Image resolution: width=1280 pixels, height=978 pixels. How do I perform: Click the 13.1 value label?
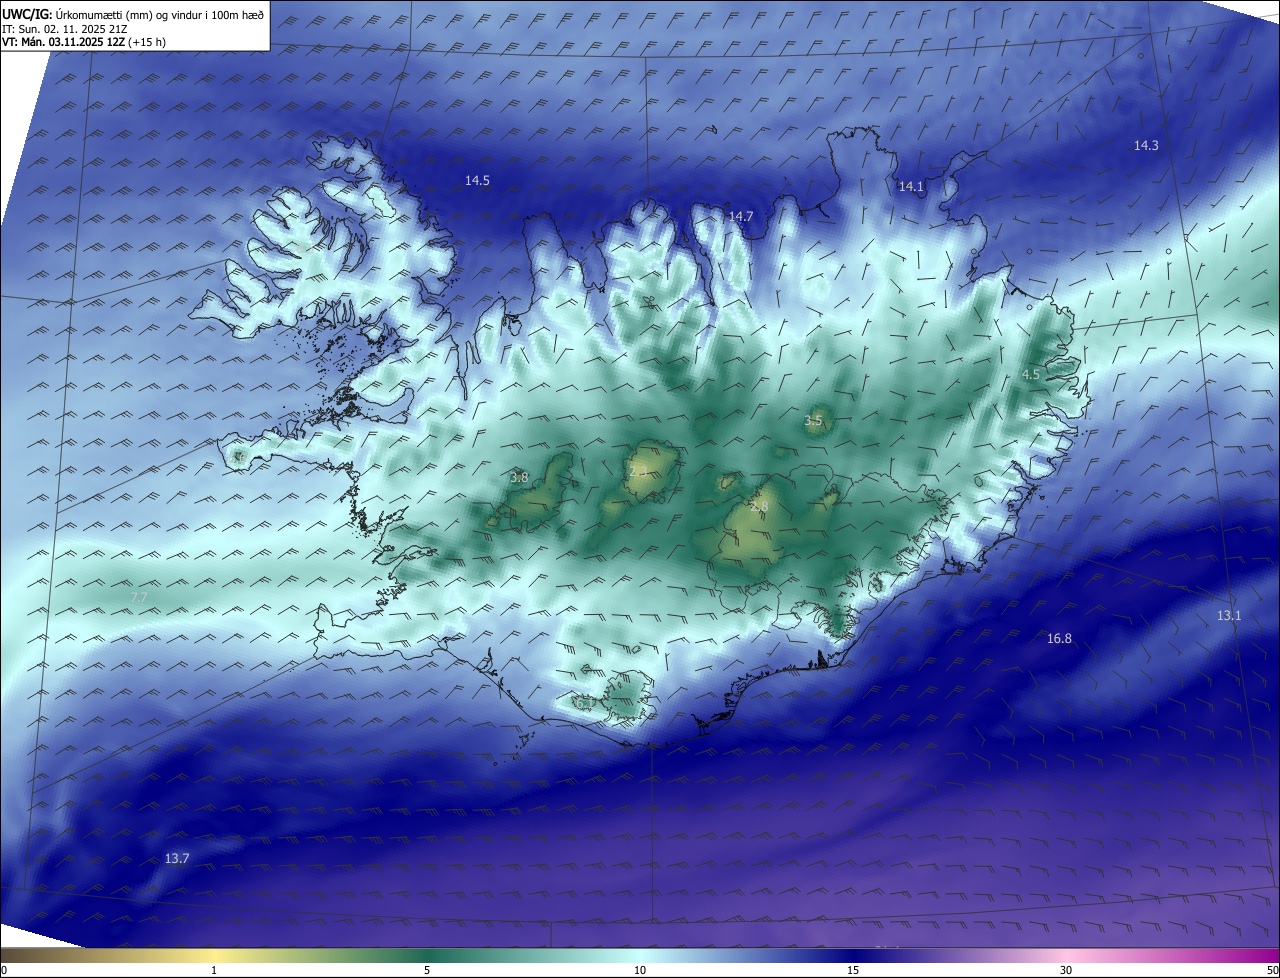pyautogui.click(x=1229, y=616)
